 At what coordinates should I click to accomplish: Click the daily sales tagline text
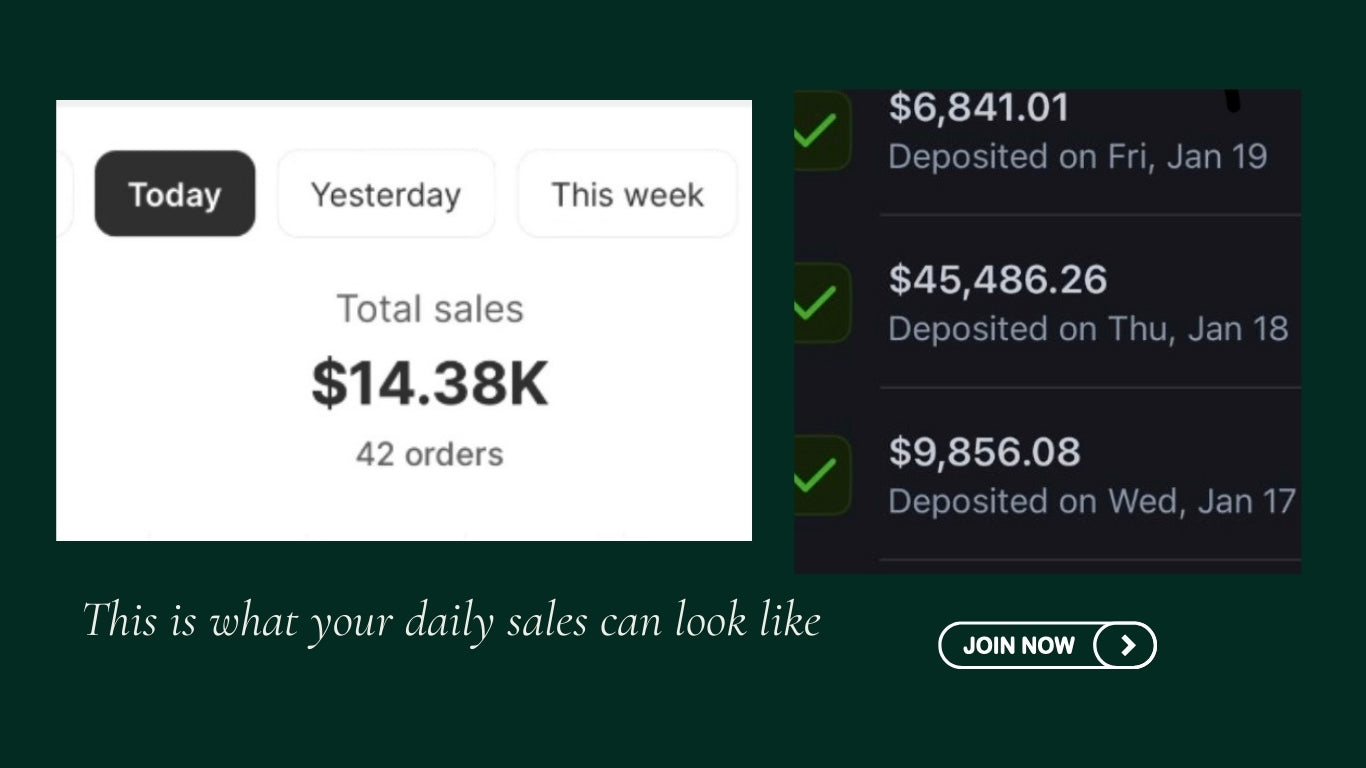pos(451,621)
